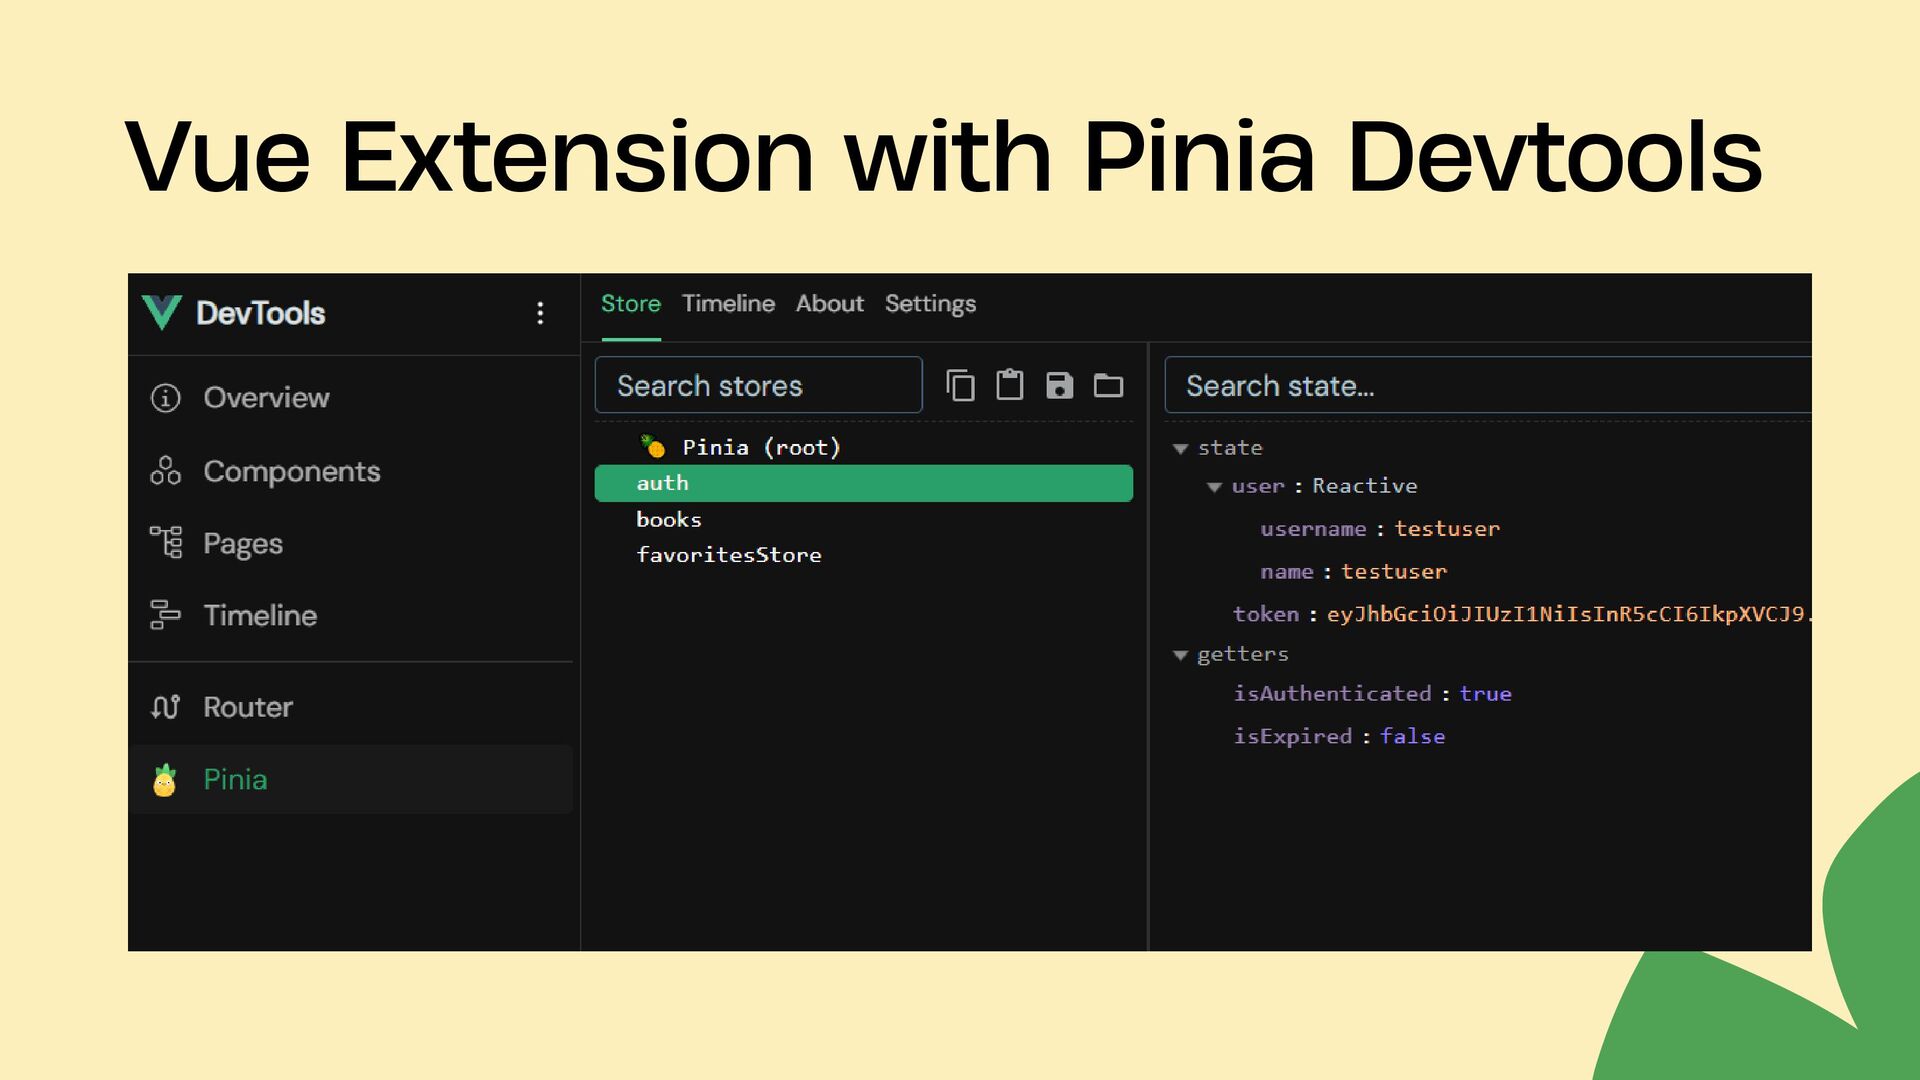Switch to the Timeline tab
This screenshot has width=1920, height=1080.
(x=728, y=304)
